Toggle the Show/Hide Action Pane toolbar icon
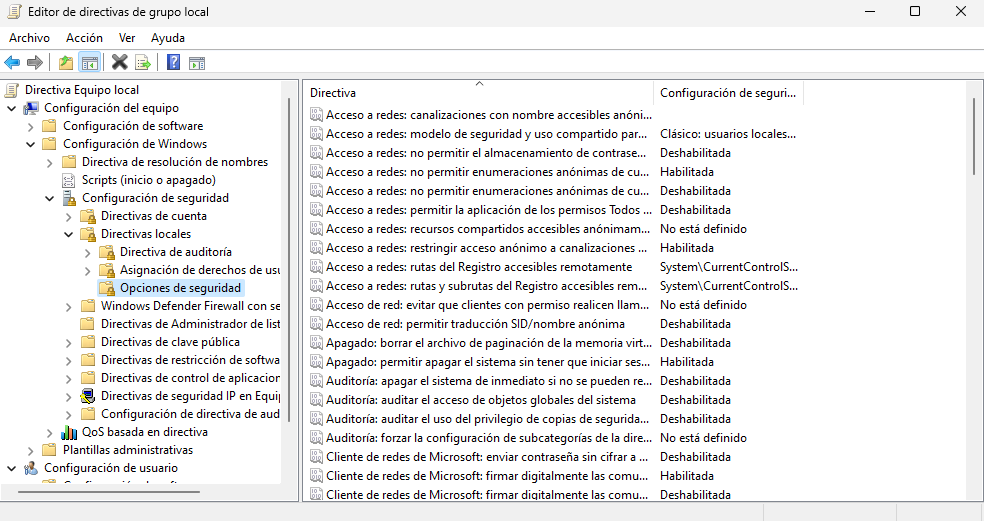This screenshot has height=521, width=984. 197,63
